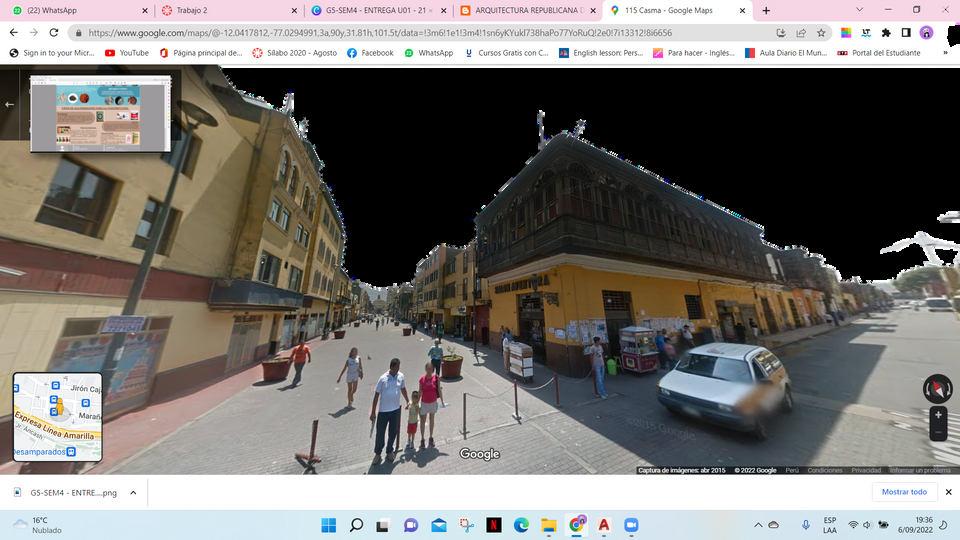This screenshot has width=960, height=540.
Task: Open File Explorer from taskbar
Action: [549, 525]
